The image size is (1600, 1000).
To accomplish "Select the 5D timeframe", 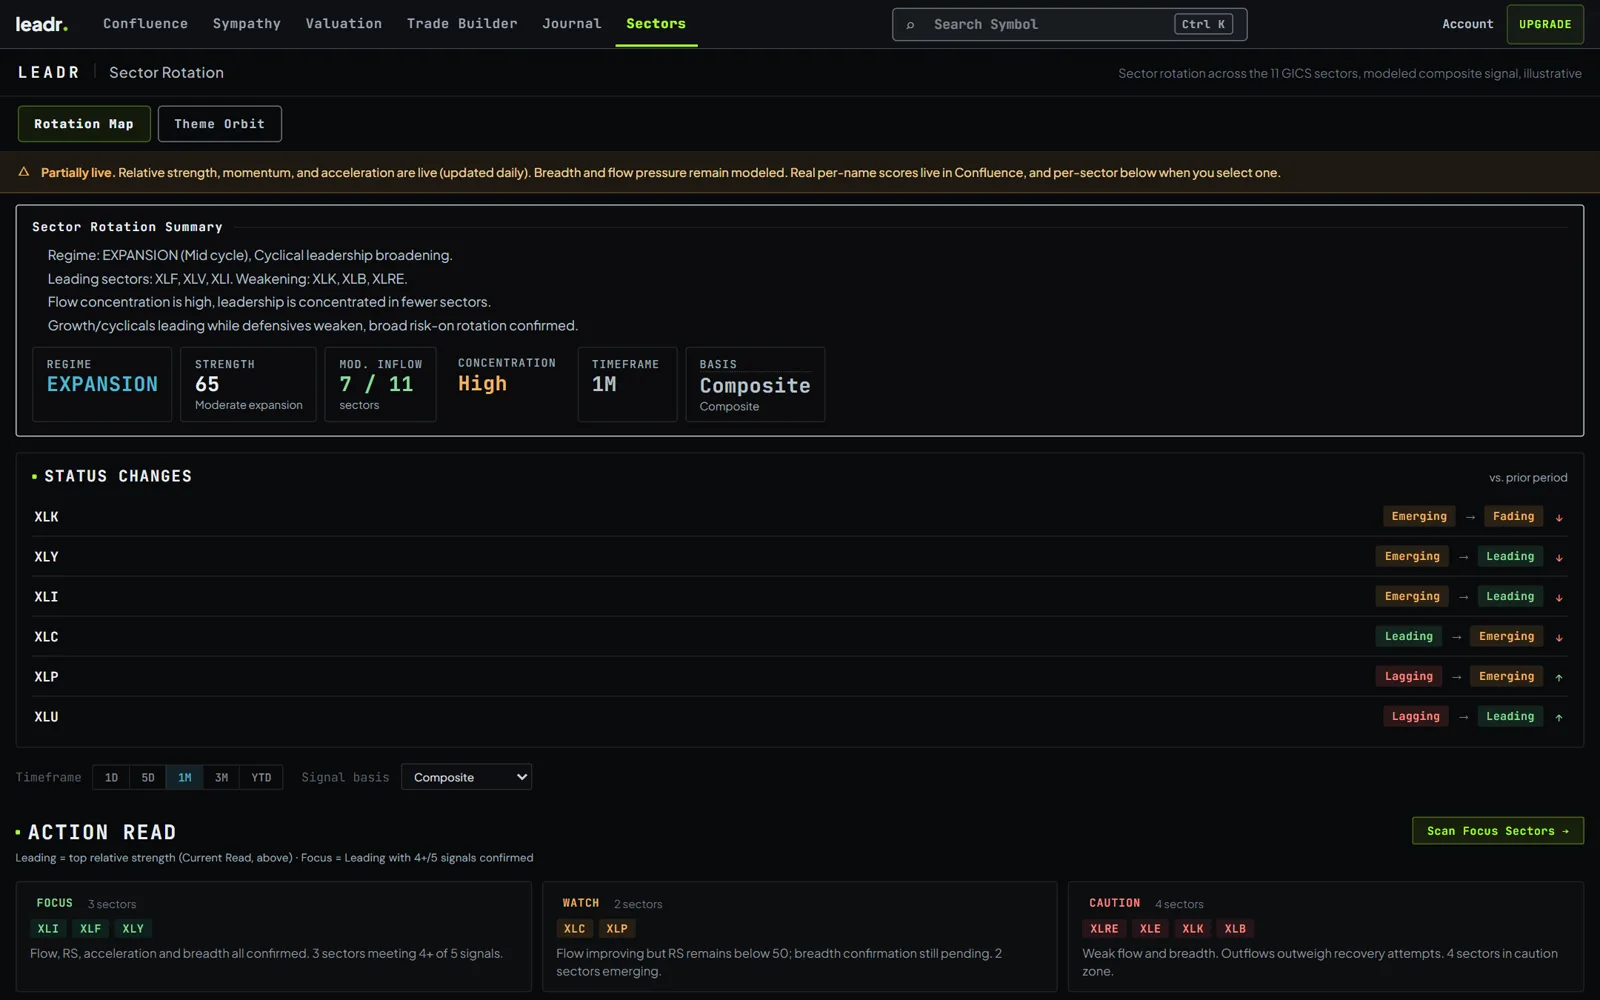I will pyautogui.click(x=148, y=777).
